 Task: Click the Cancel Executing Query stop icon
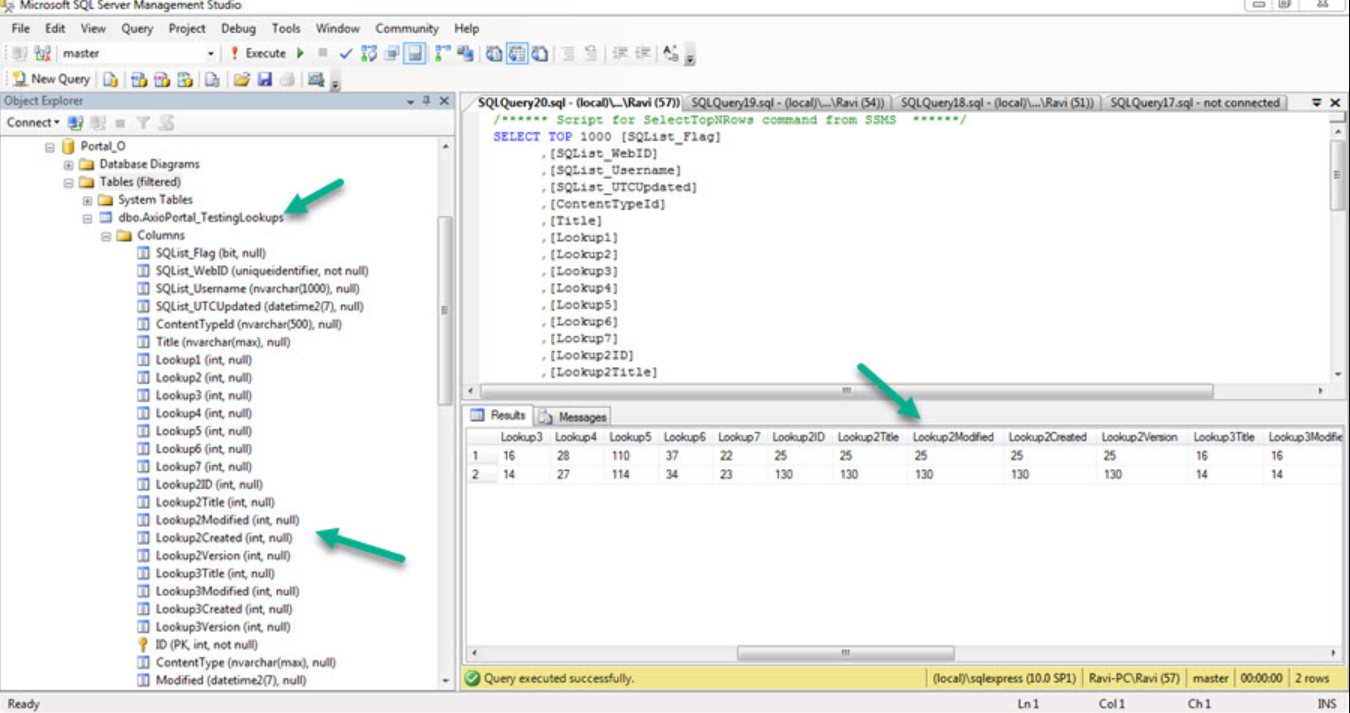pos(322,53)
